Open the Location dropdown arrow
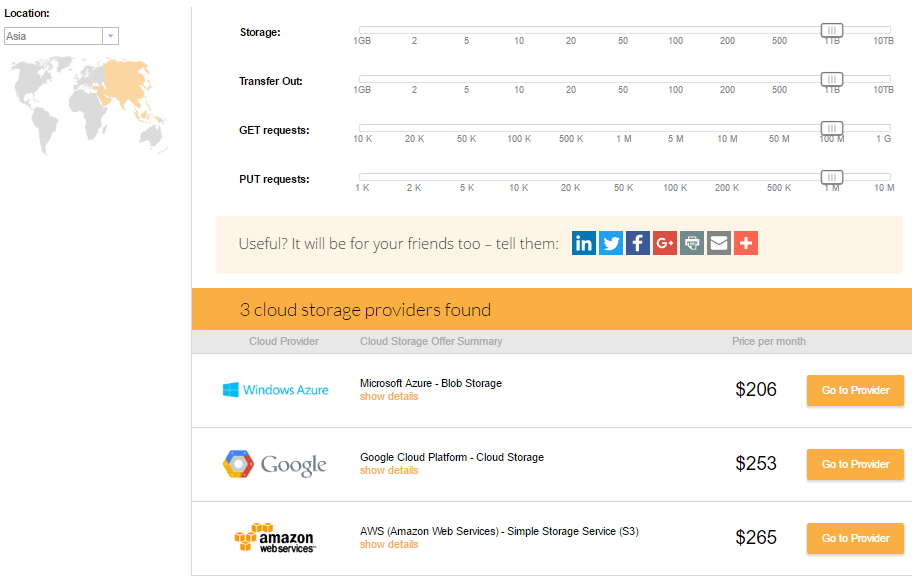The width and height of the screenshot is (912, 578). point(111,36)
